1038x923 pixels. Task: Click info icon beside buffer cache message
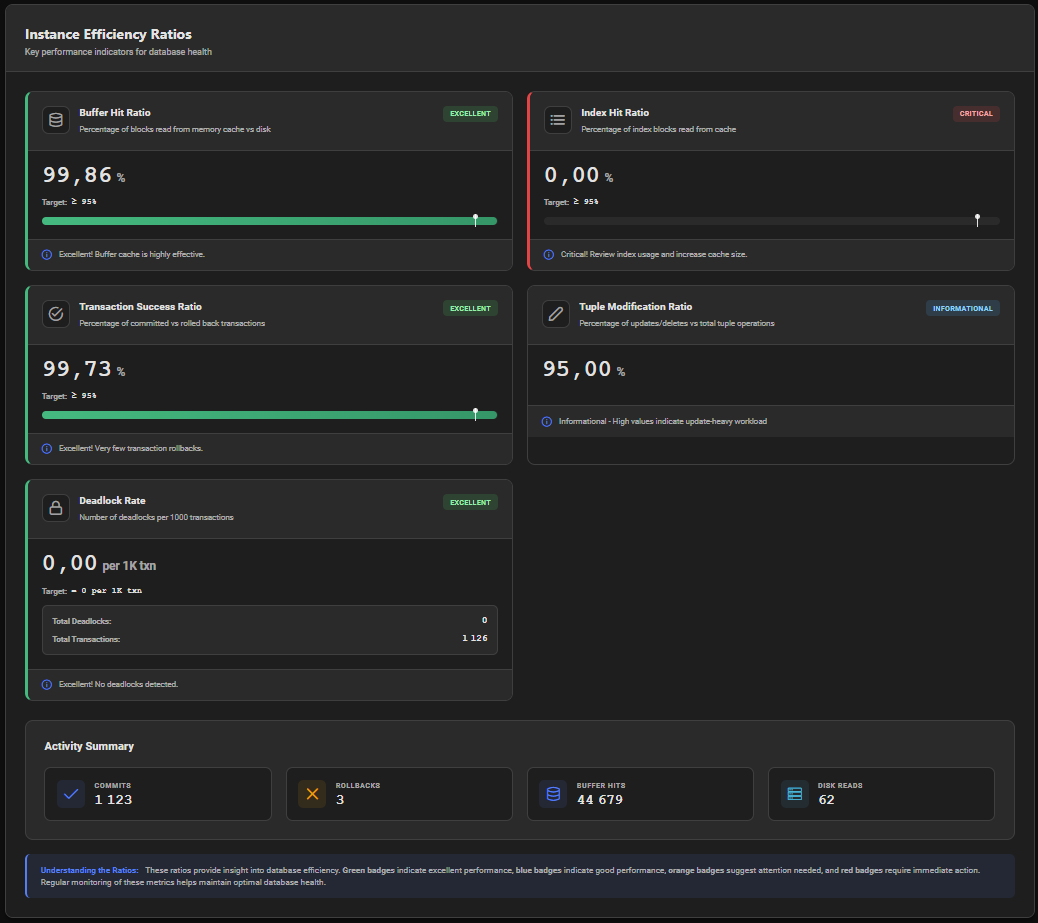[47, 255]
